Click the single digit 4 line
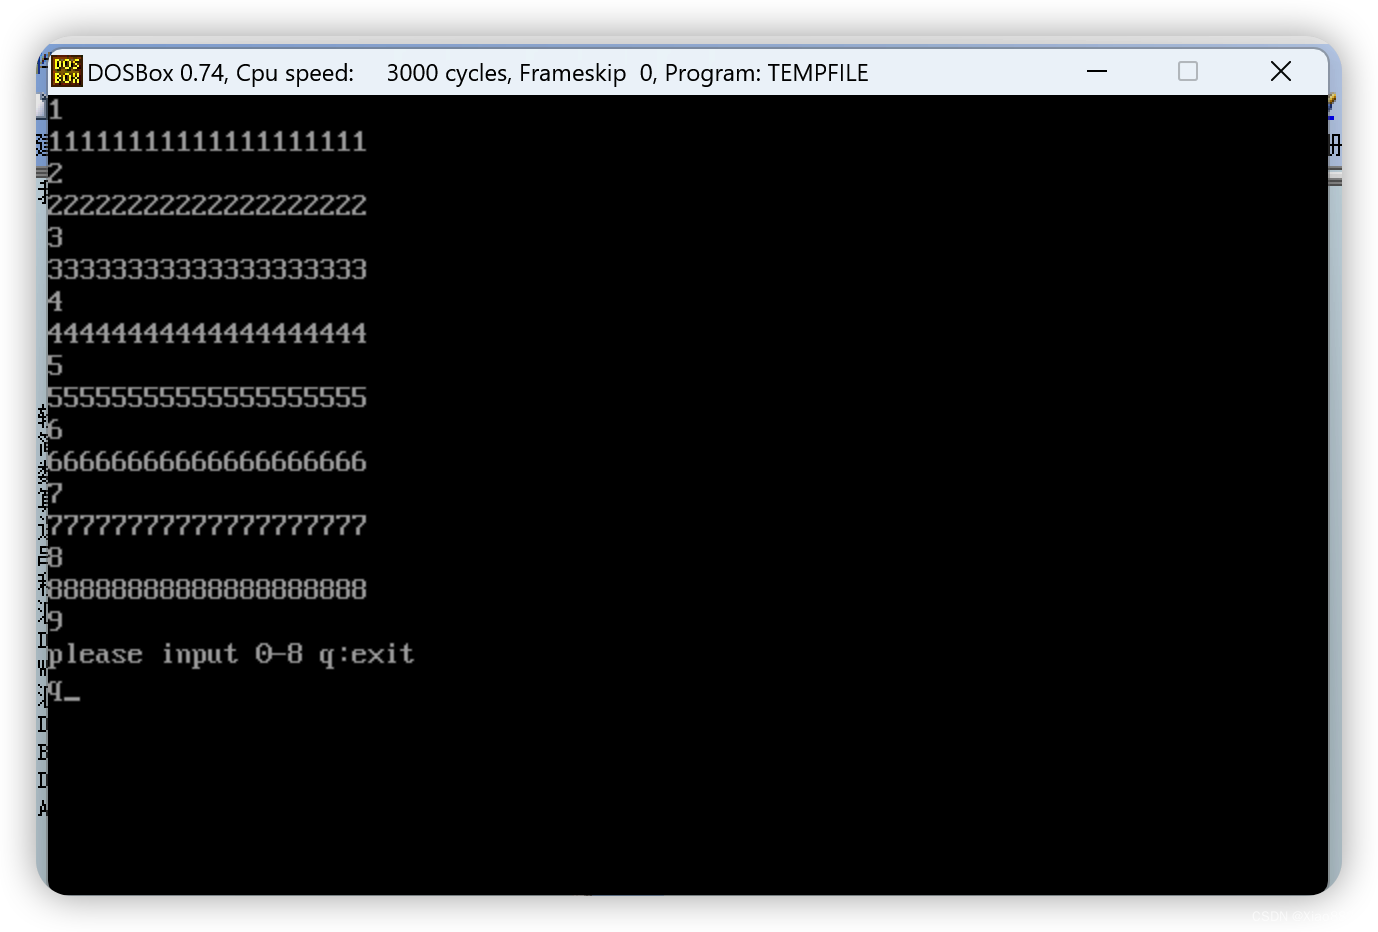The height and width of the screenshot is (932, 1378). 55,302
